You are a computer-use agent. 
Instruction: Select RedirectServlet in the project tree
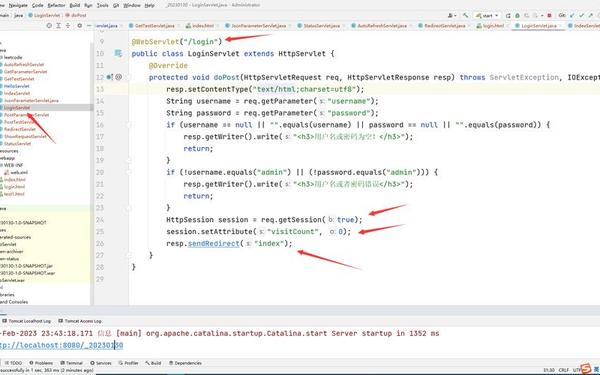pyautogui.click(x=20, y=129)
